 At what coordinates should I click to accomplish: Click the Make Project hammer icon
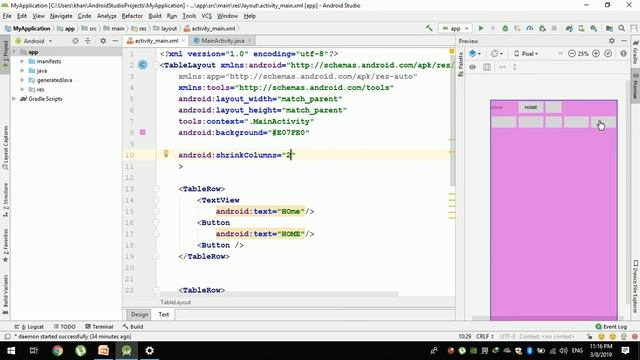429,28
